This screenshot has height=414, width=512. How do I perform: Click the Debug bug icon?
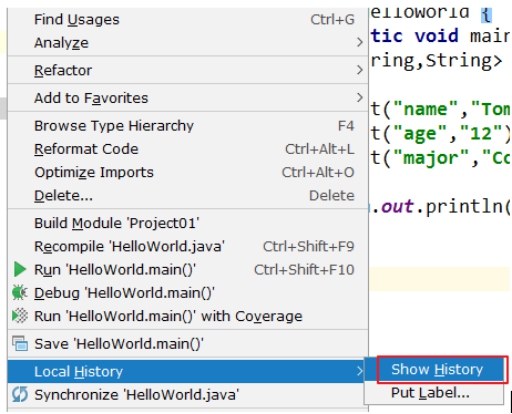point(19,293)
